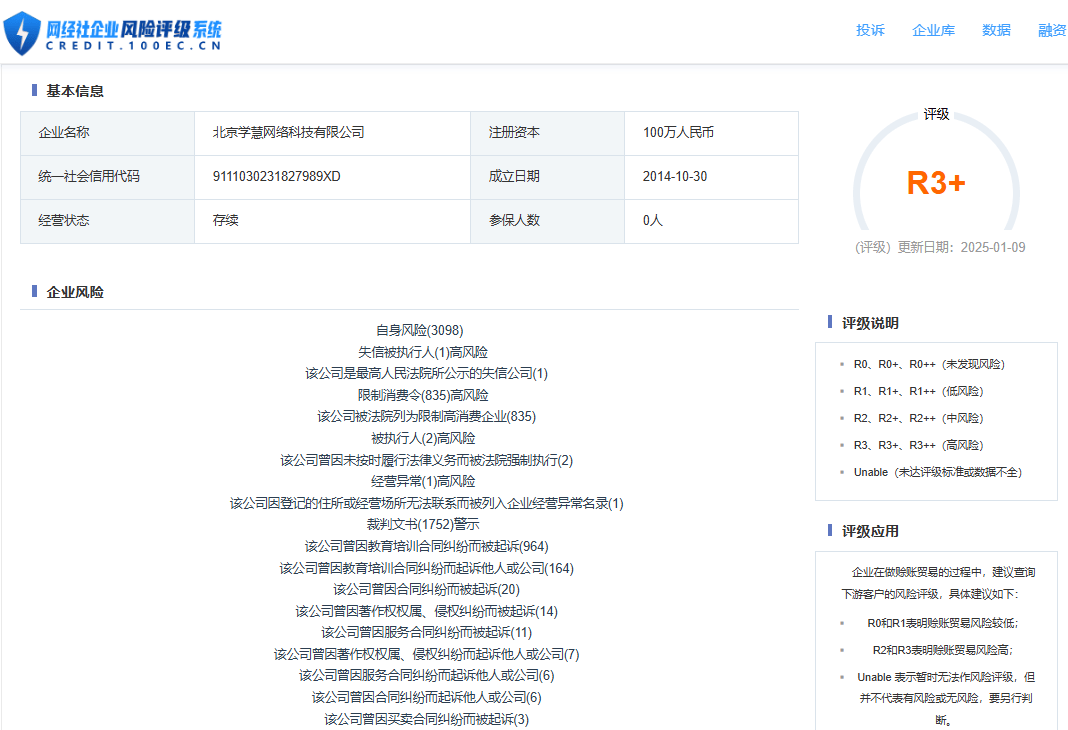
Task: Go to the 数据 section
Action: (x=996, y=30)
